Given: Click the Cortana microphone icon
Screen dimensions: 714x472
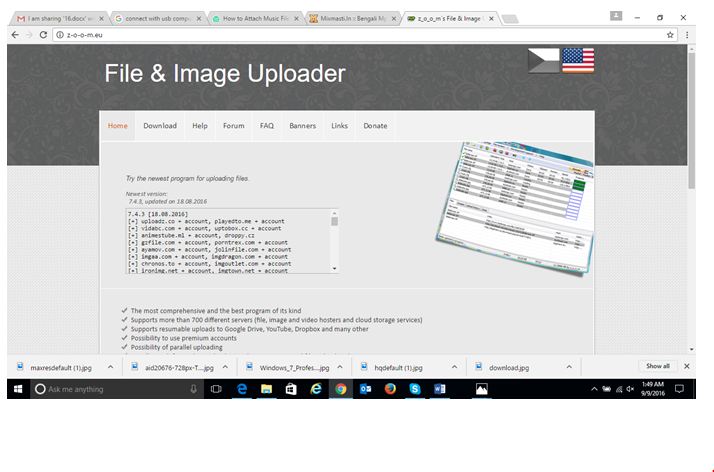Looking at the screenshot, I should point(194,389).
